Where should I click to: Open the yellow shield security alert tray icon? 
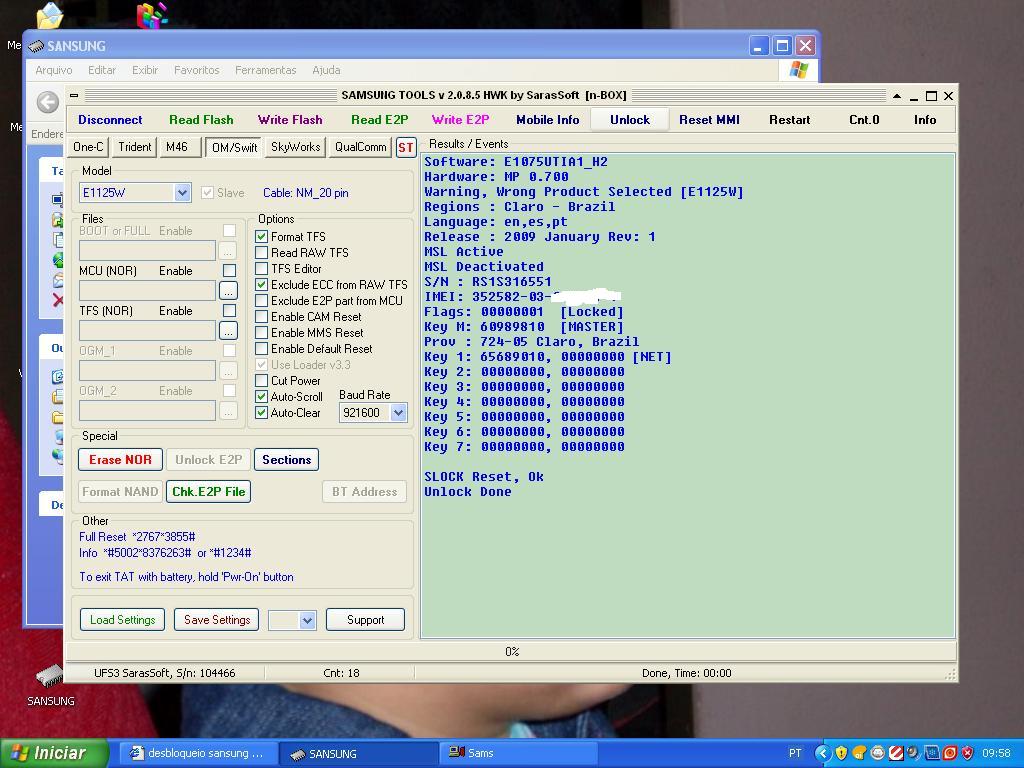(x=841, y=753)
